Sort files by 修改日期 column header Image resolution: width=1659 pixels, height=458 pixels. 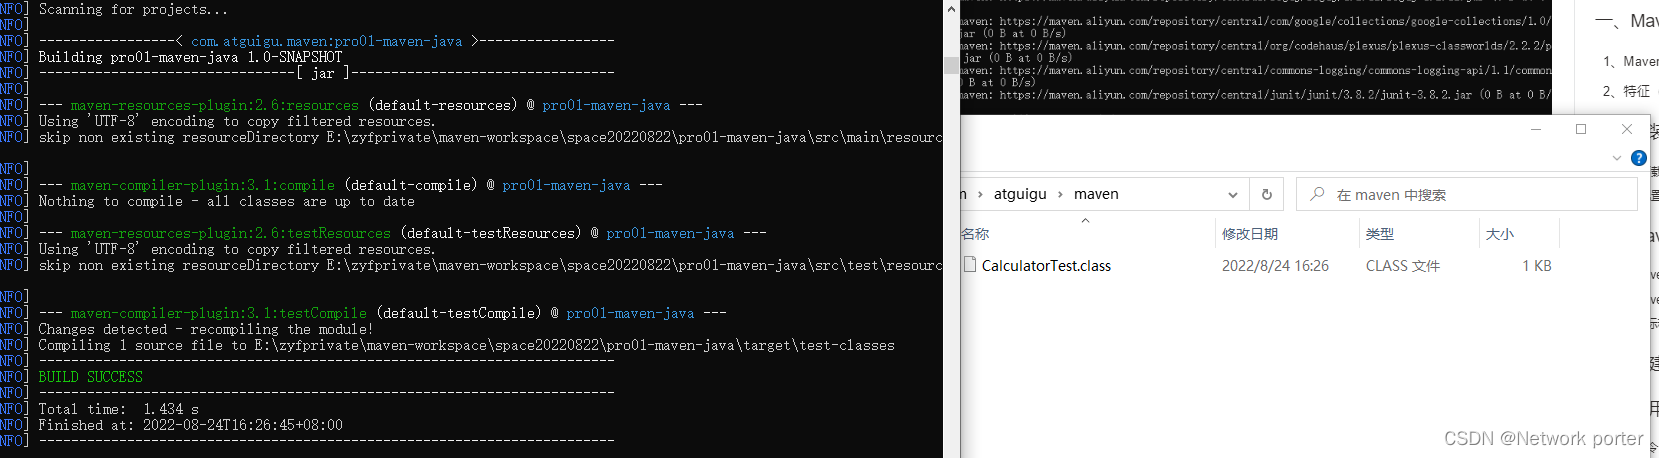coord(1250,233)
